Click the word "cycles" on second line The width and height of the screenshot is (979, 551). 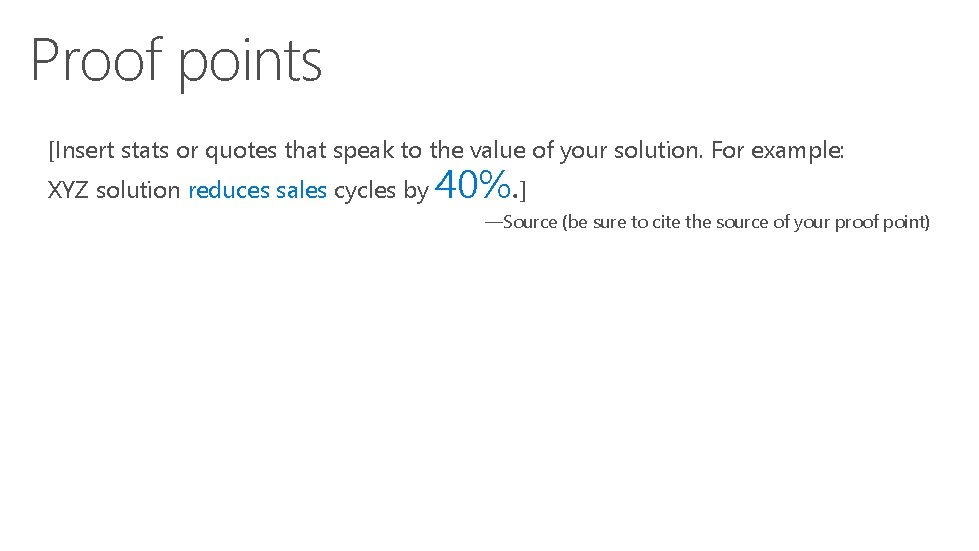pos(364,190)
